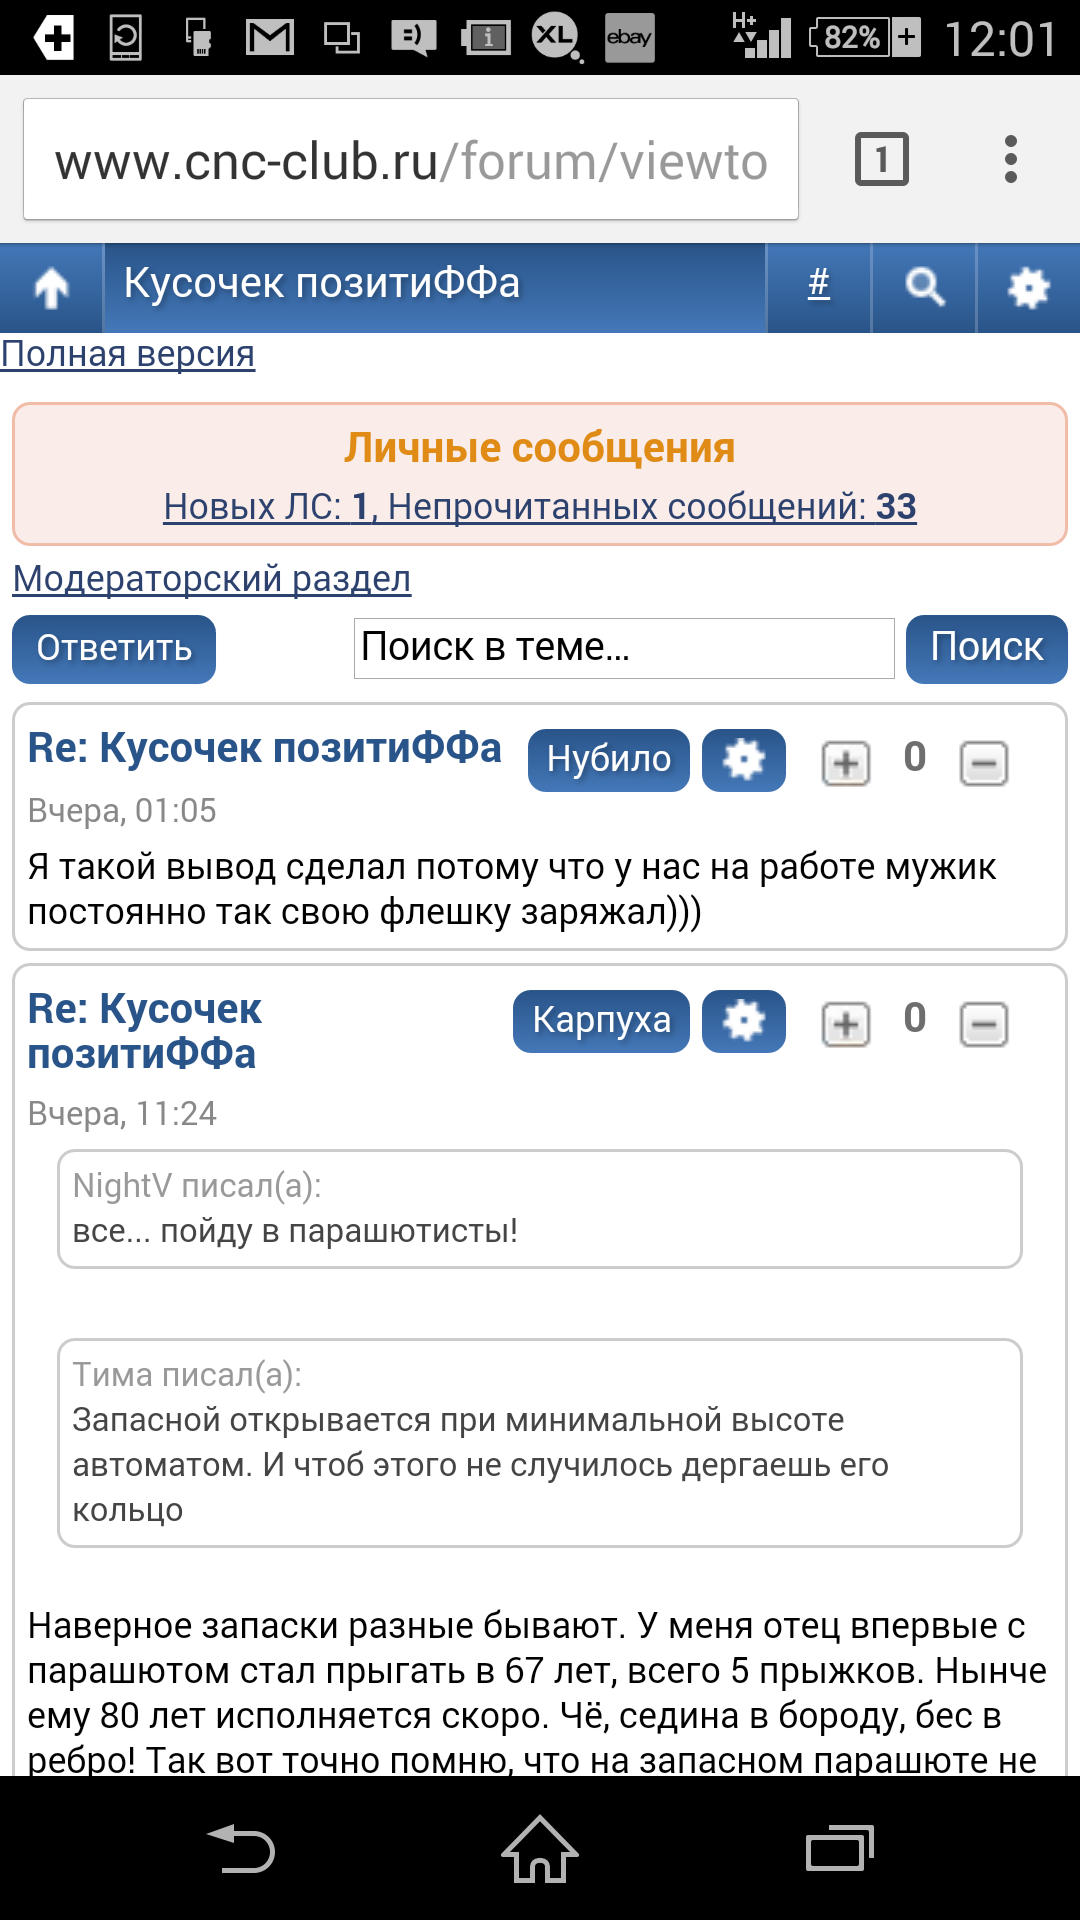Open the header settings gear icon

click(1028, 288)
